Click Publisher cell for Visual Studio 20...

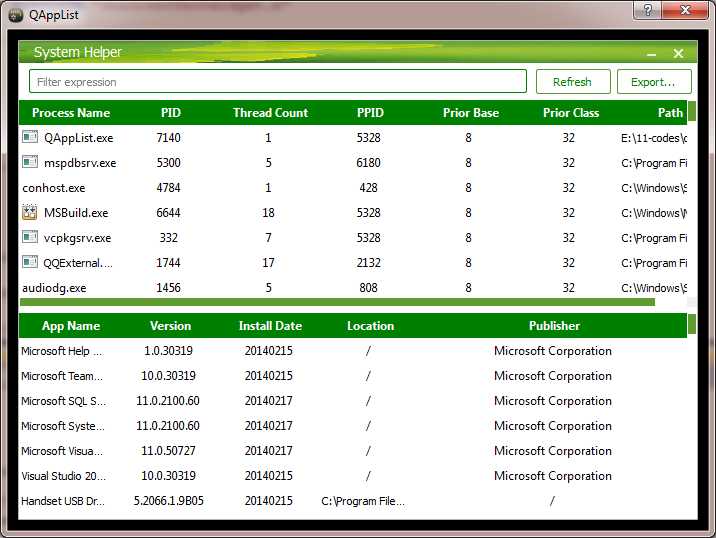click(553, 476)
